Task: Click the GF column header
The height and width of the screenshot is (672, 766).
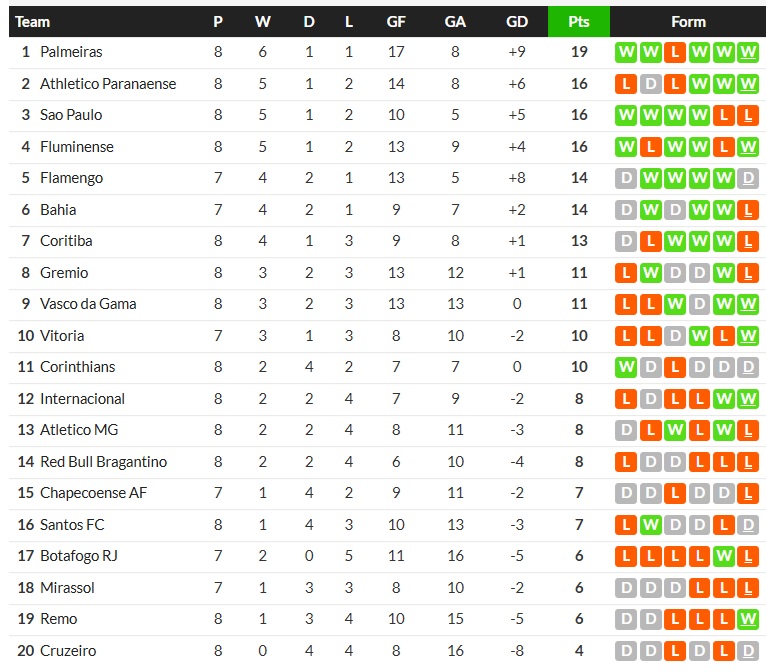Action: coord(396,21)
